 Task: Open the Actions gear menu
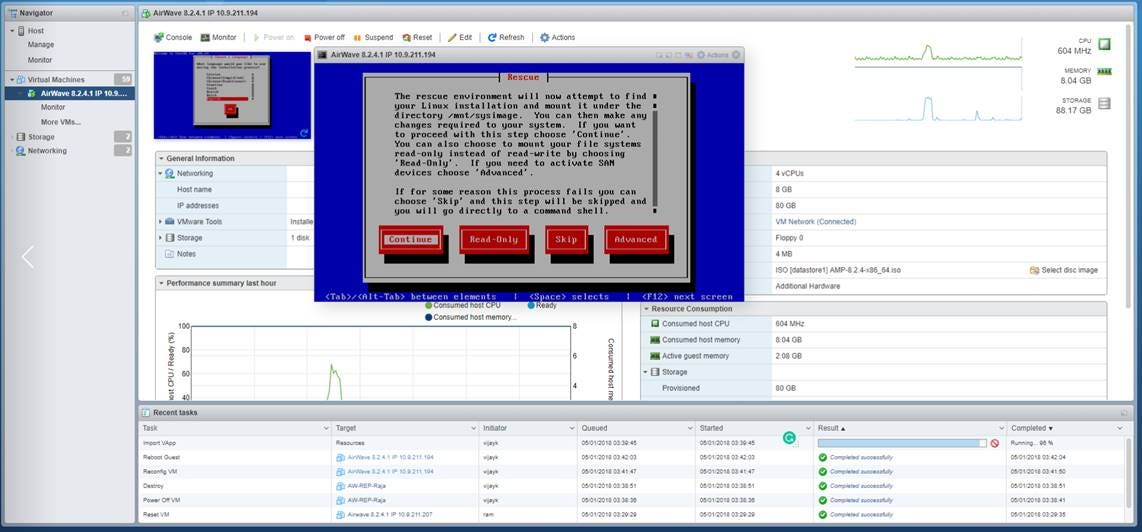[557, 37]
